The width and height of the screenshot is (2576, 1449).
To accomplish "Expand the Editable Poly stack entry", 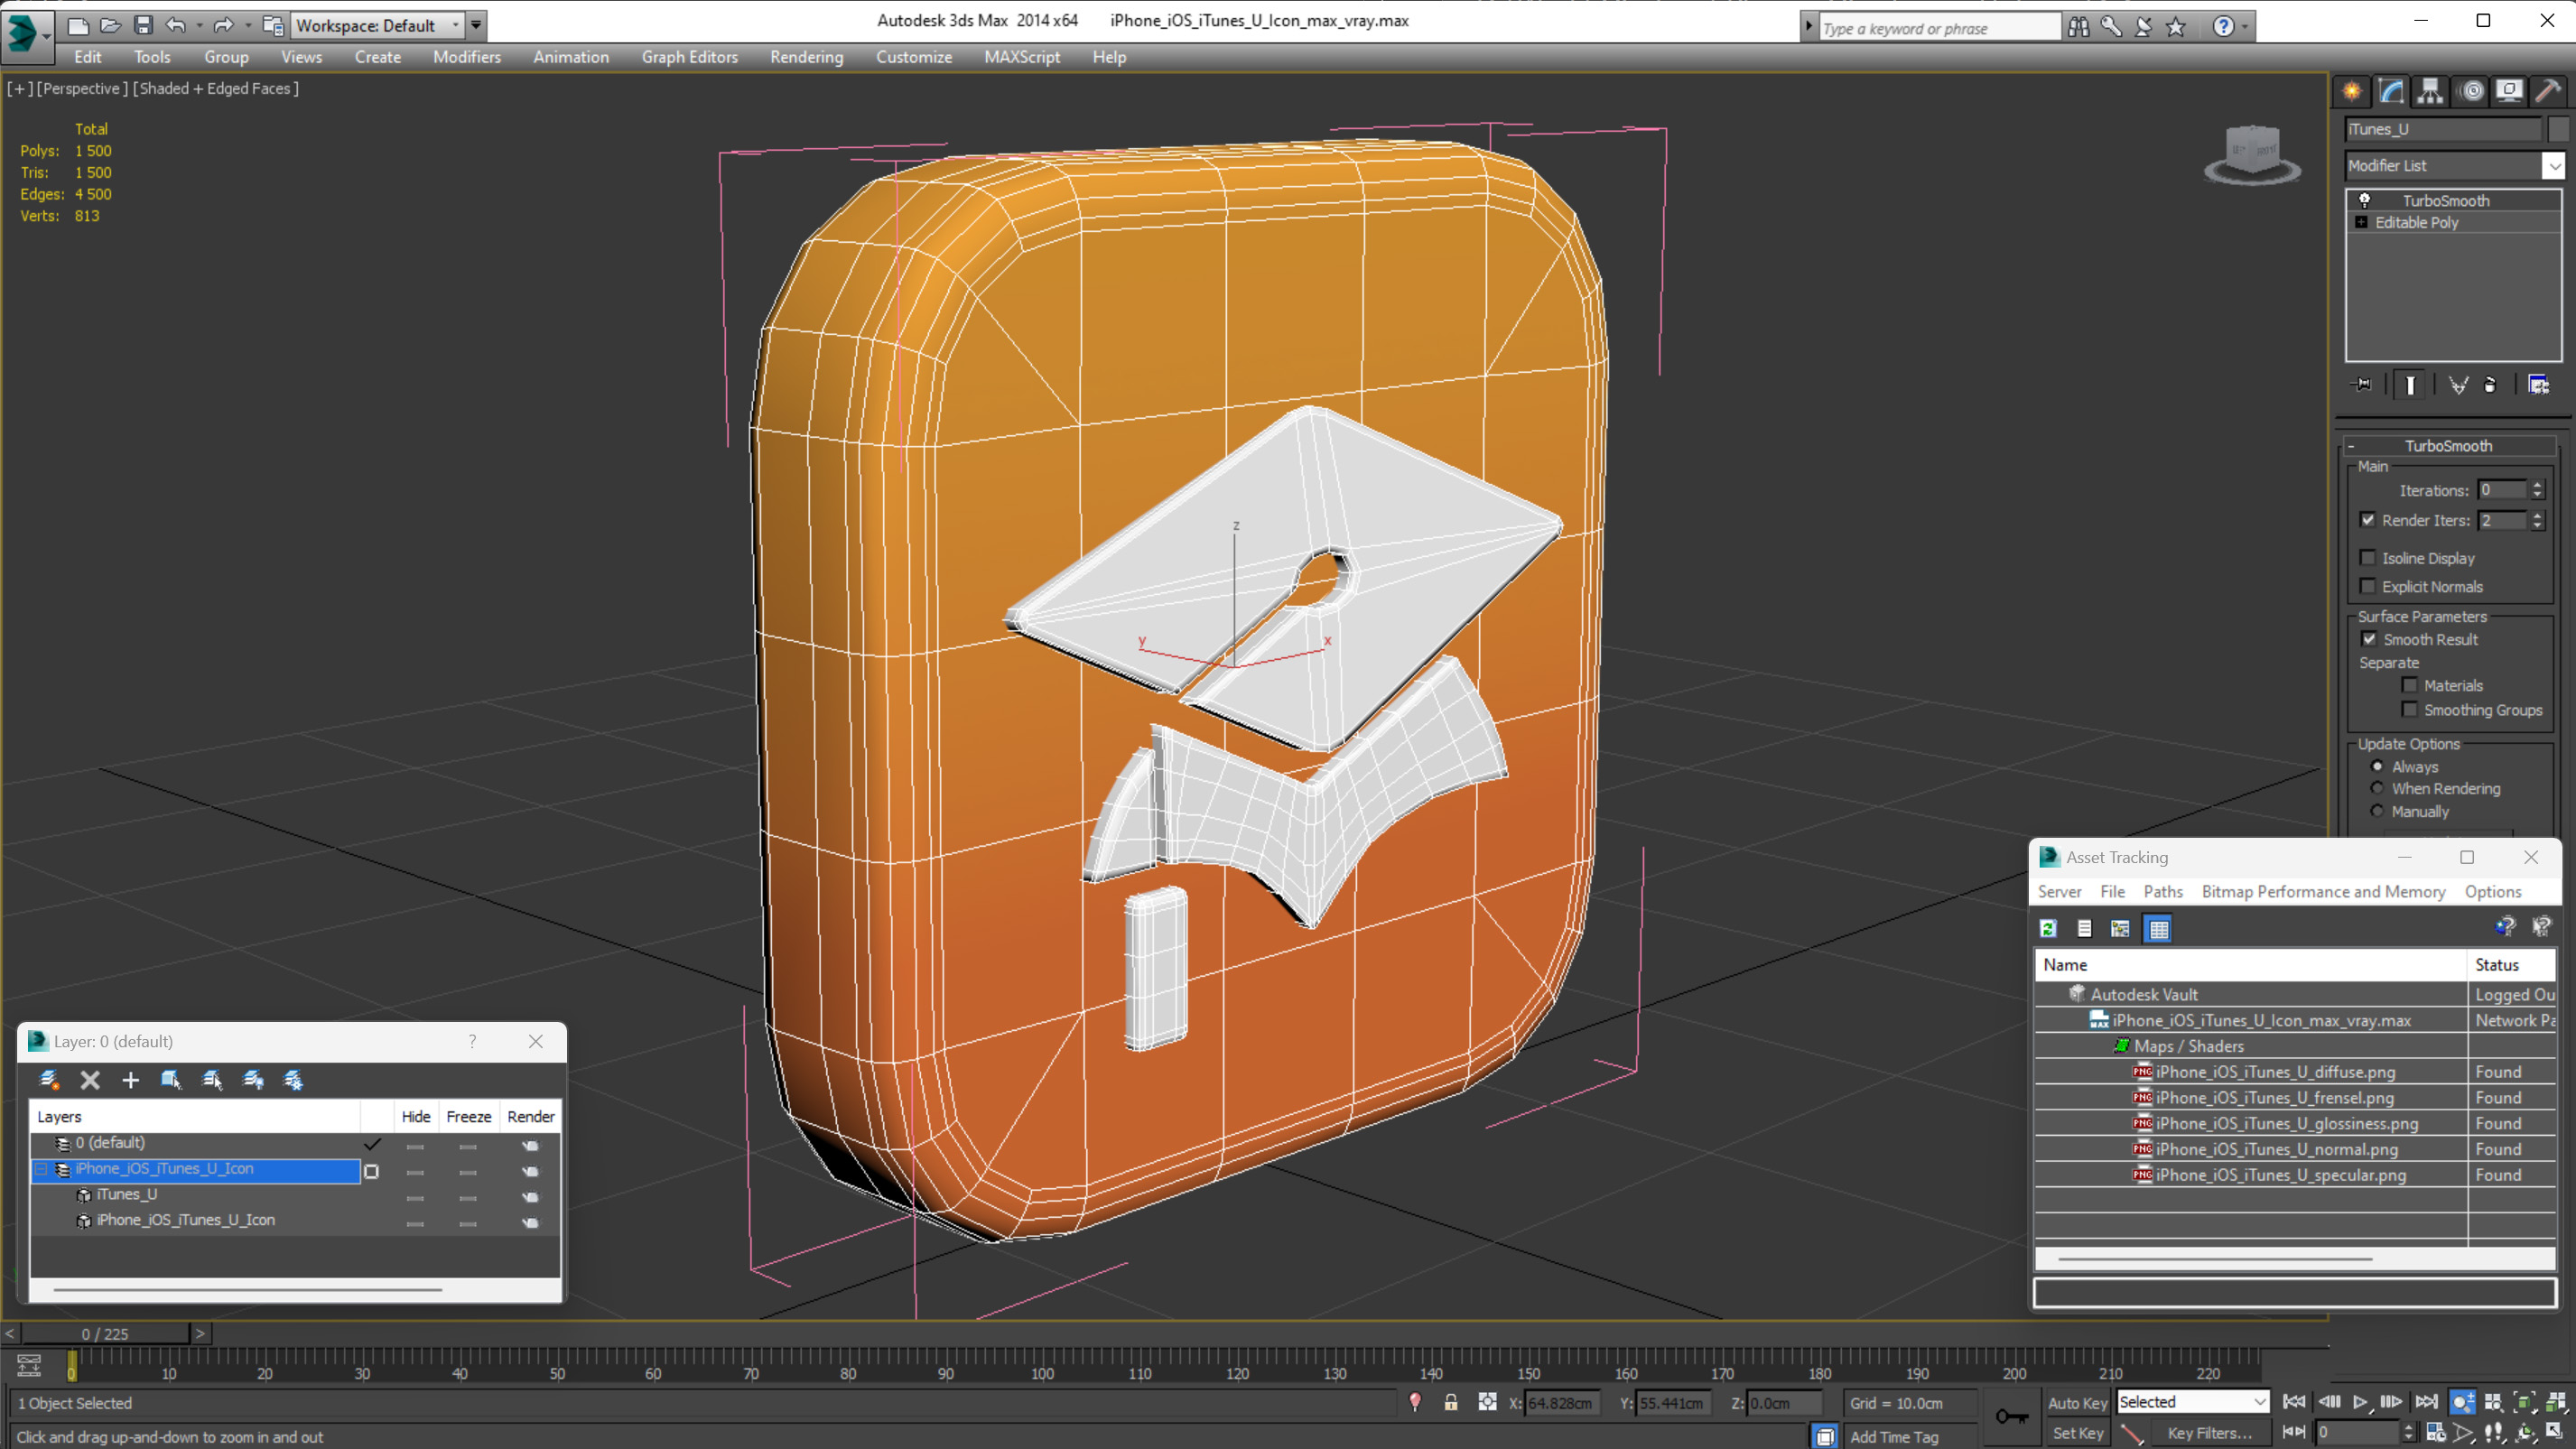I will (x=2362, y=223).
